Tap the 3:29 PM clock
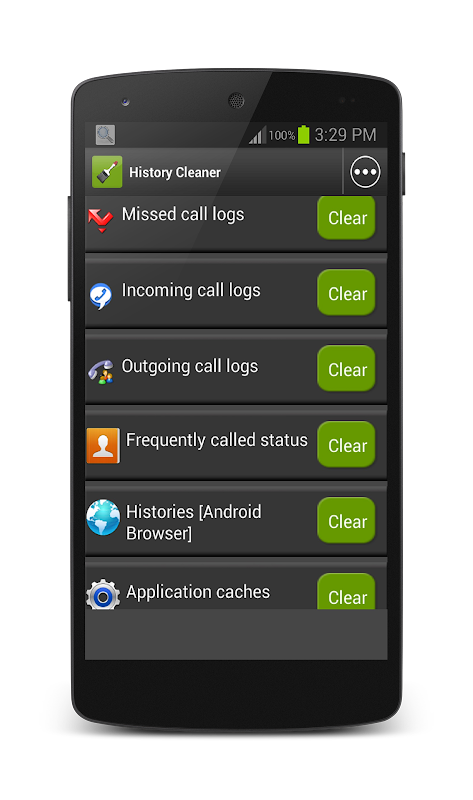This screenshot has height=800, width=473. pyautogui.click(x=345, y=135)
